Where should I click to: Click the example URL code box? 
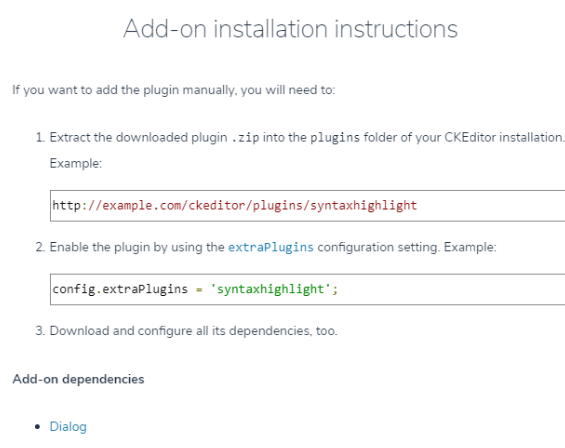click(x=307, y=206)
